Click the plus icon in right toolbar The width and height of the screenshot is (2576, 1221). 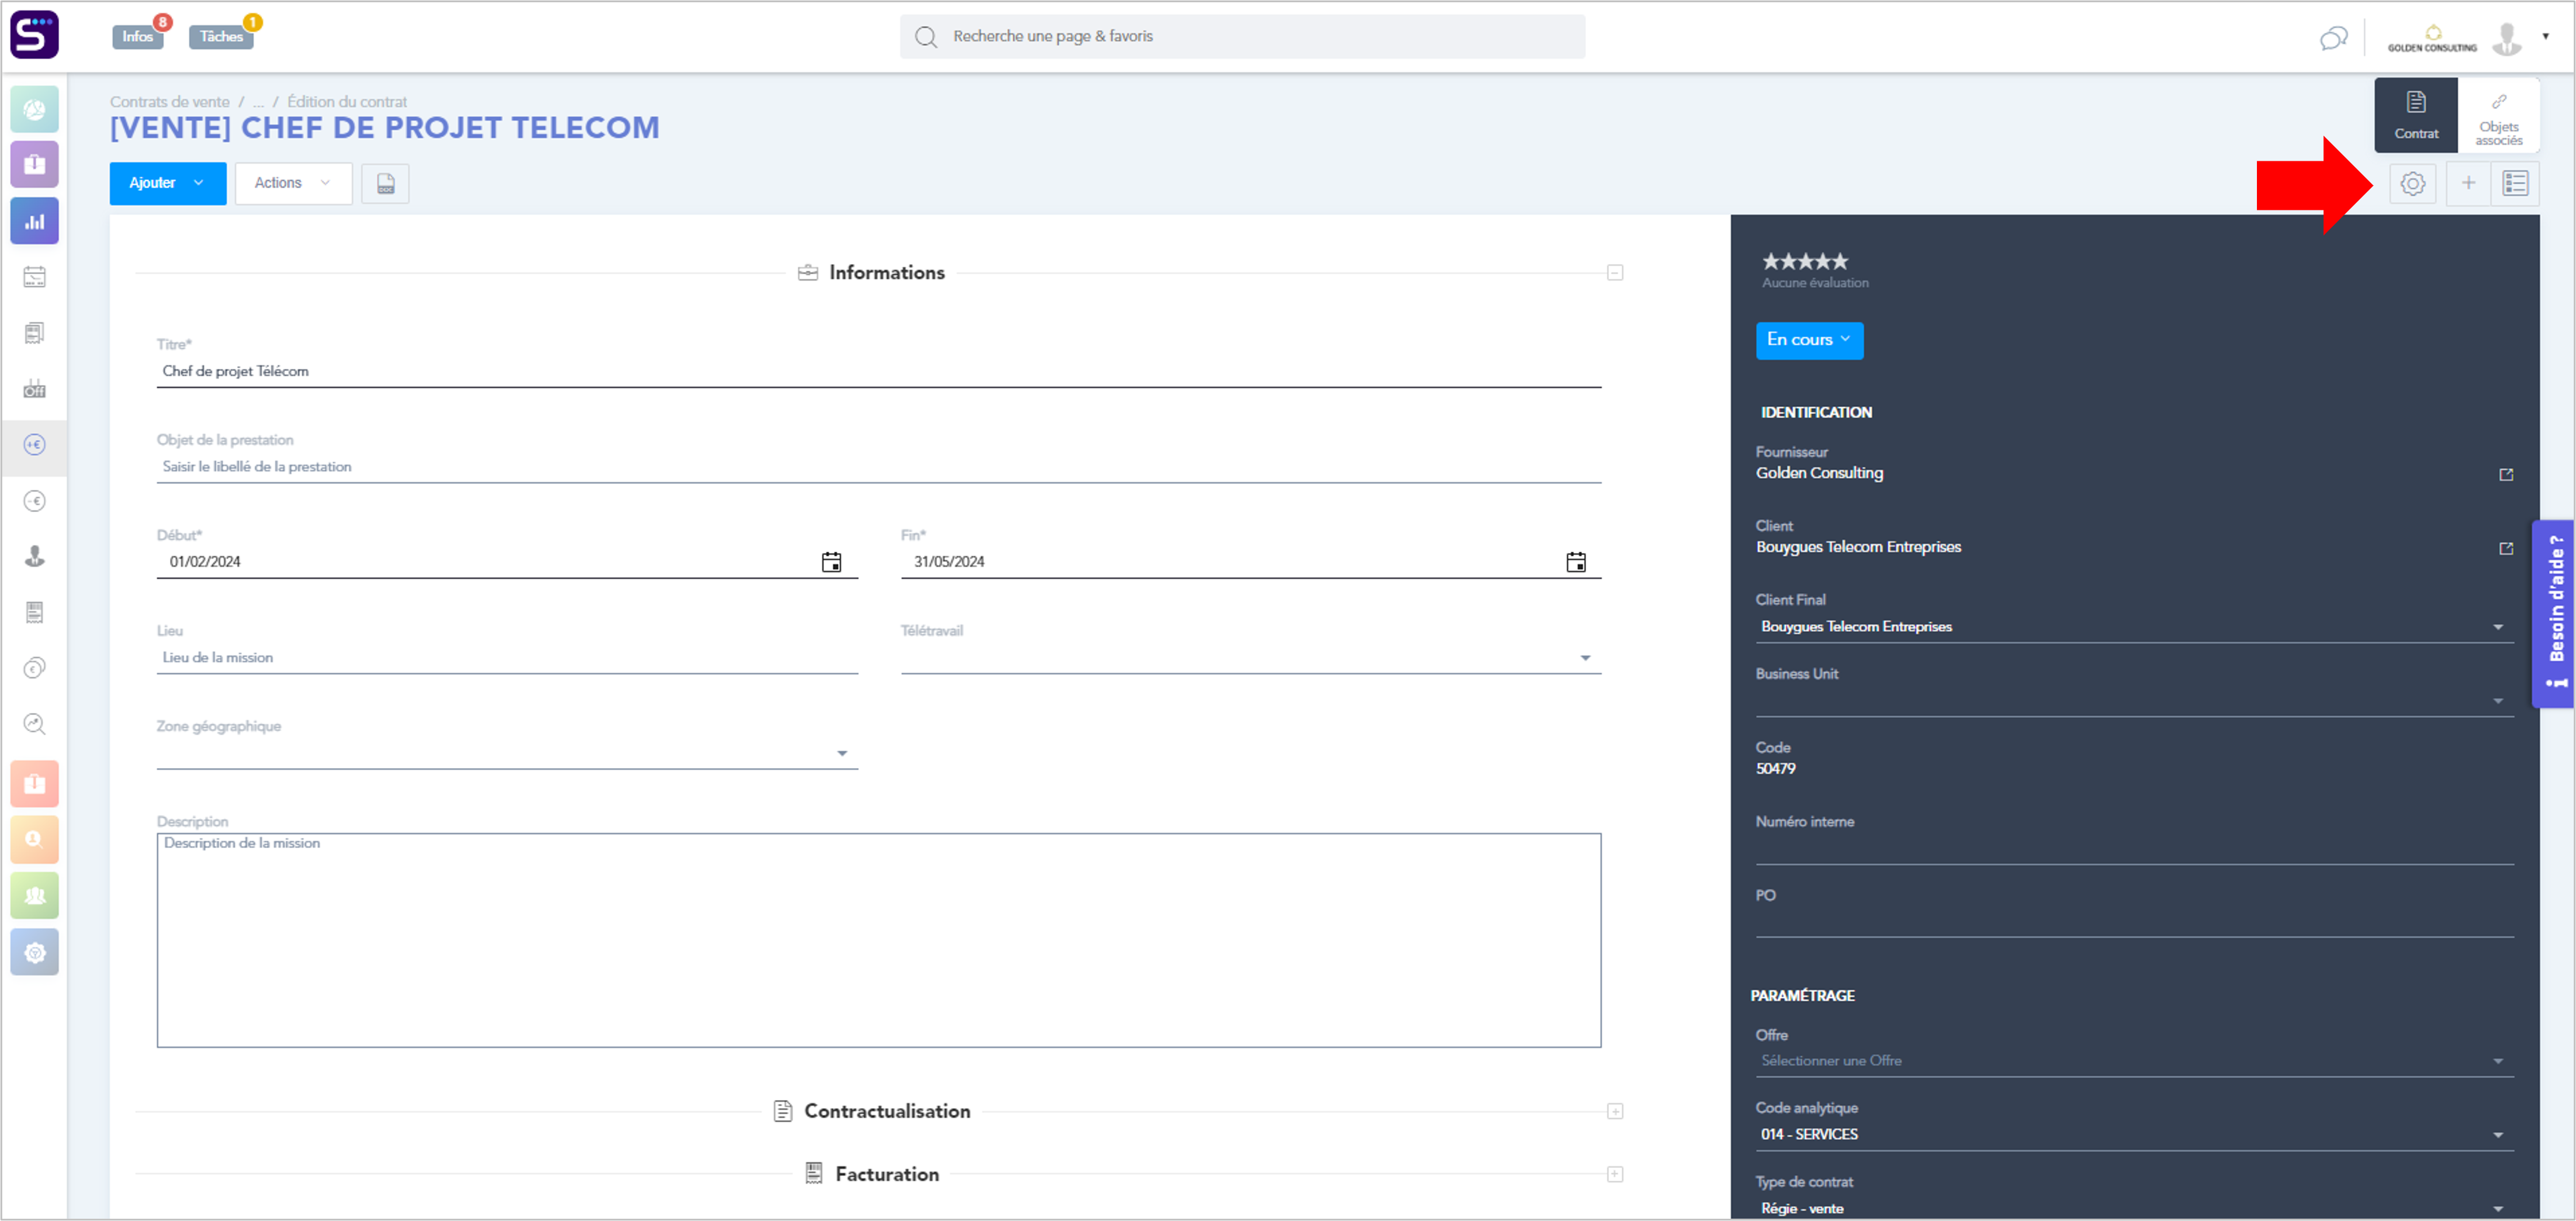pyautogui.click(x=2468, y=183)
